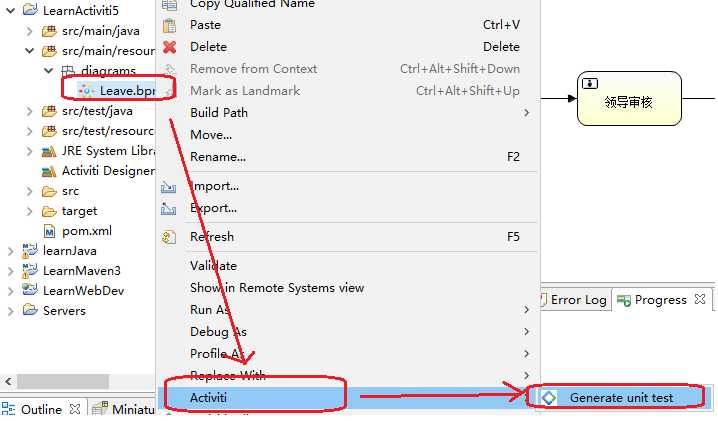718x421 pixels.
Task: Click the Paste clipboard icon
Action: (x=169, y=25)
